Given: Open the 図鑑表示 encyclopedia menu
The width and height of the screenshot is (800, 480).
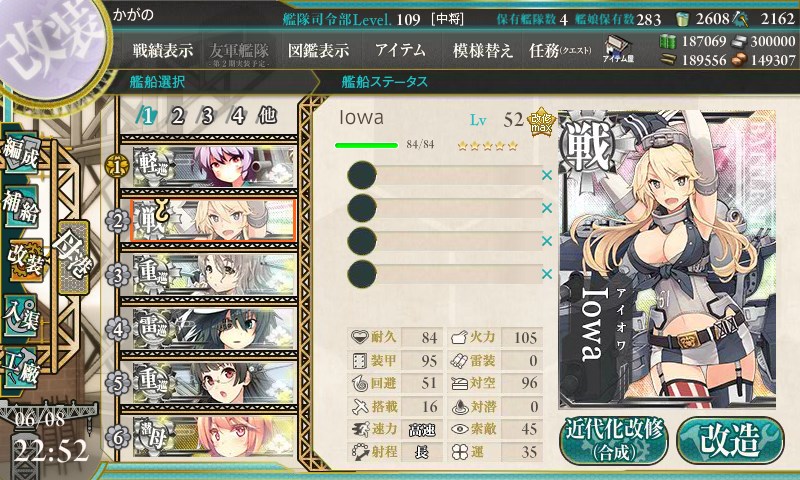Looking at the screenshot, I should coord(318,50).
